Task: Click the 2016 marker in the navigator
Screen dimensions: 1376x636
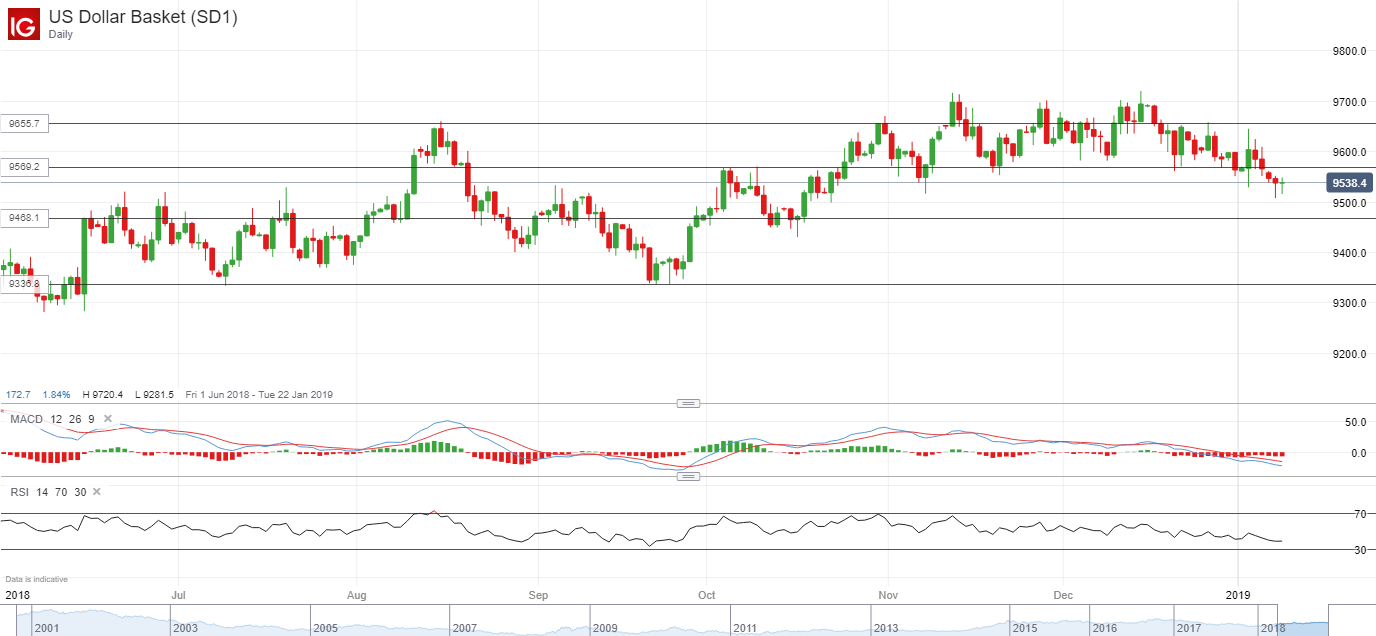Action: point(1105,628)
